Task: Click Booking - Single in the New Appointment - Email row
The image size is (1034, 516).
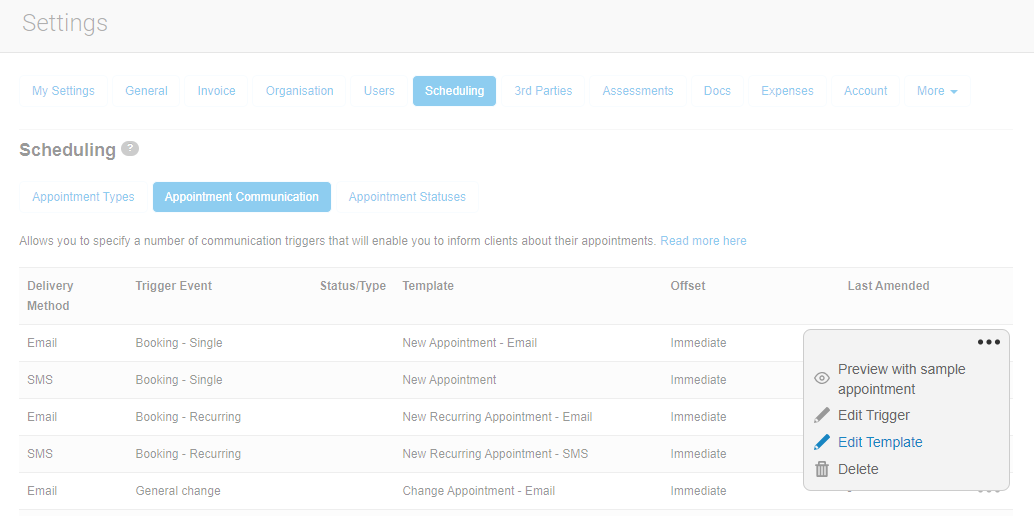Action: (179, 343)
